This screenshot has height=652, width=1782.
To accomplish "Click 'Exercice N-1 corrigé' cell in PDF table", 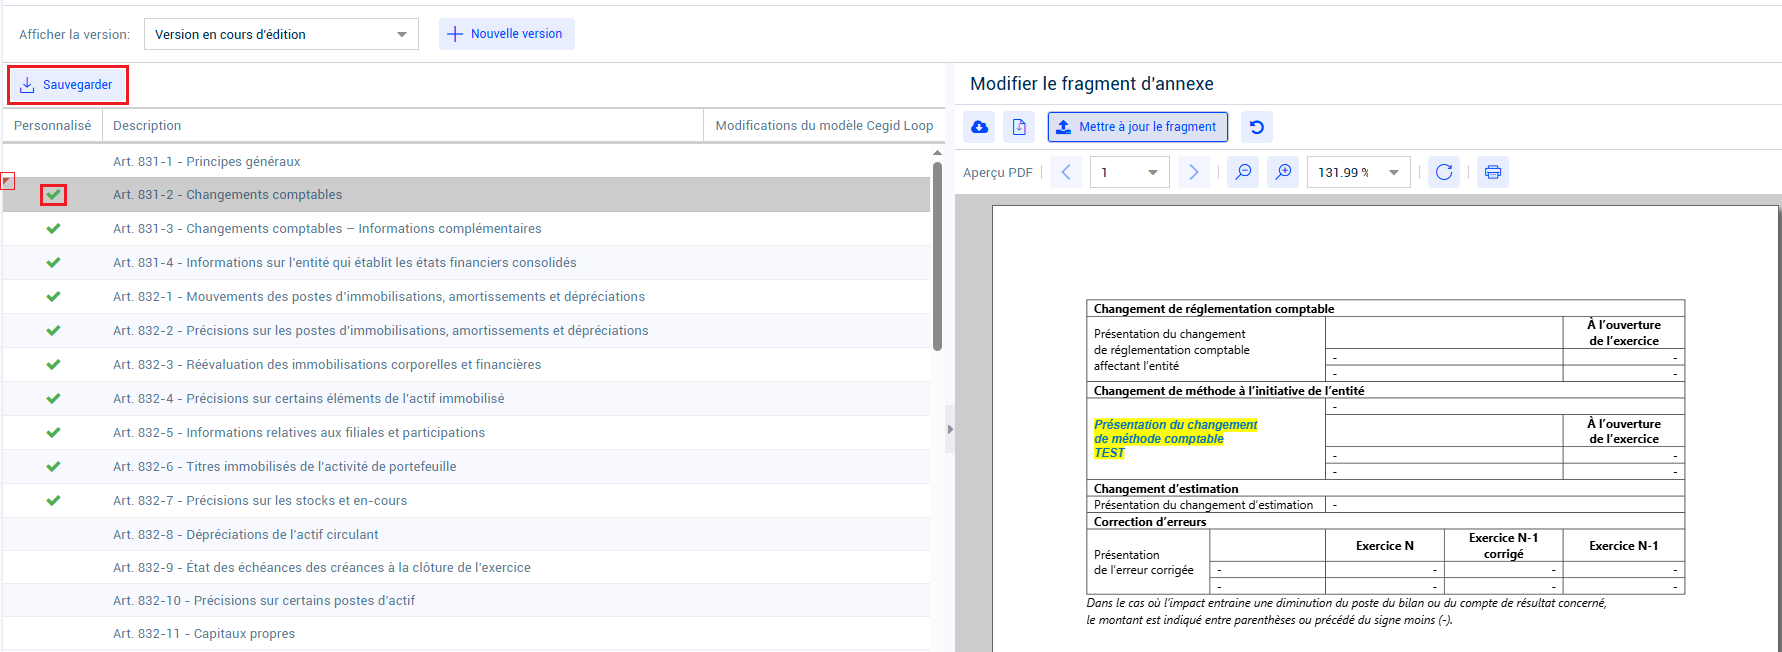I will [1504, 546].
